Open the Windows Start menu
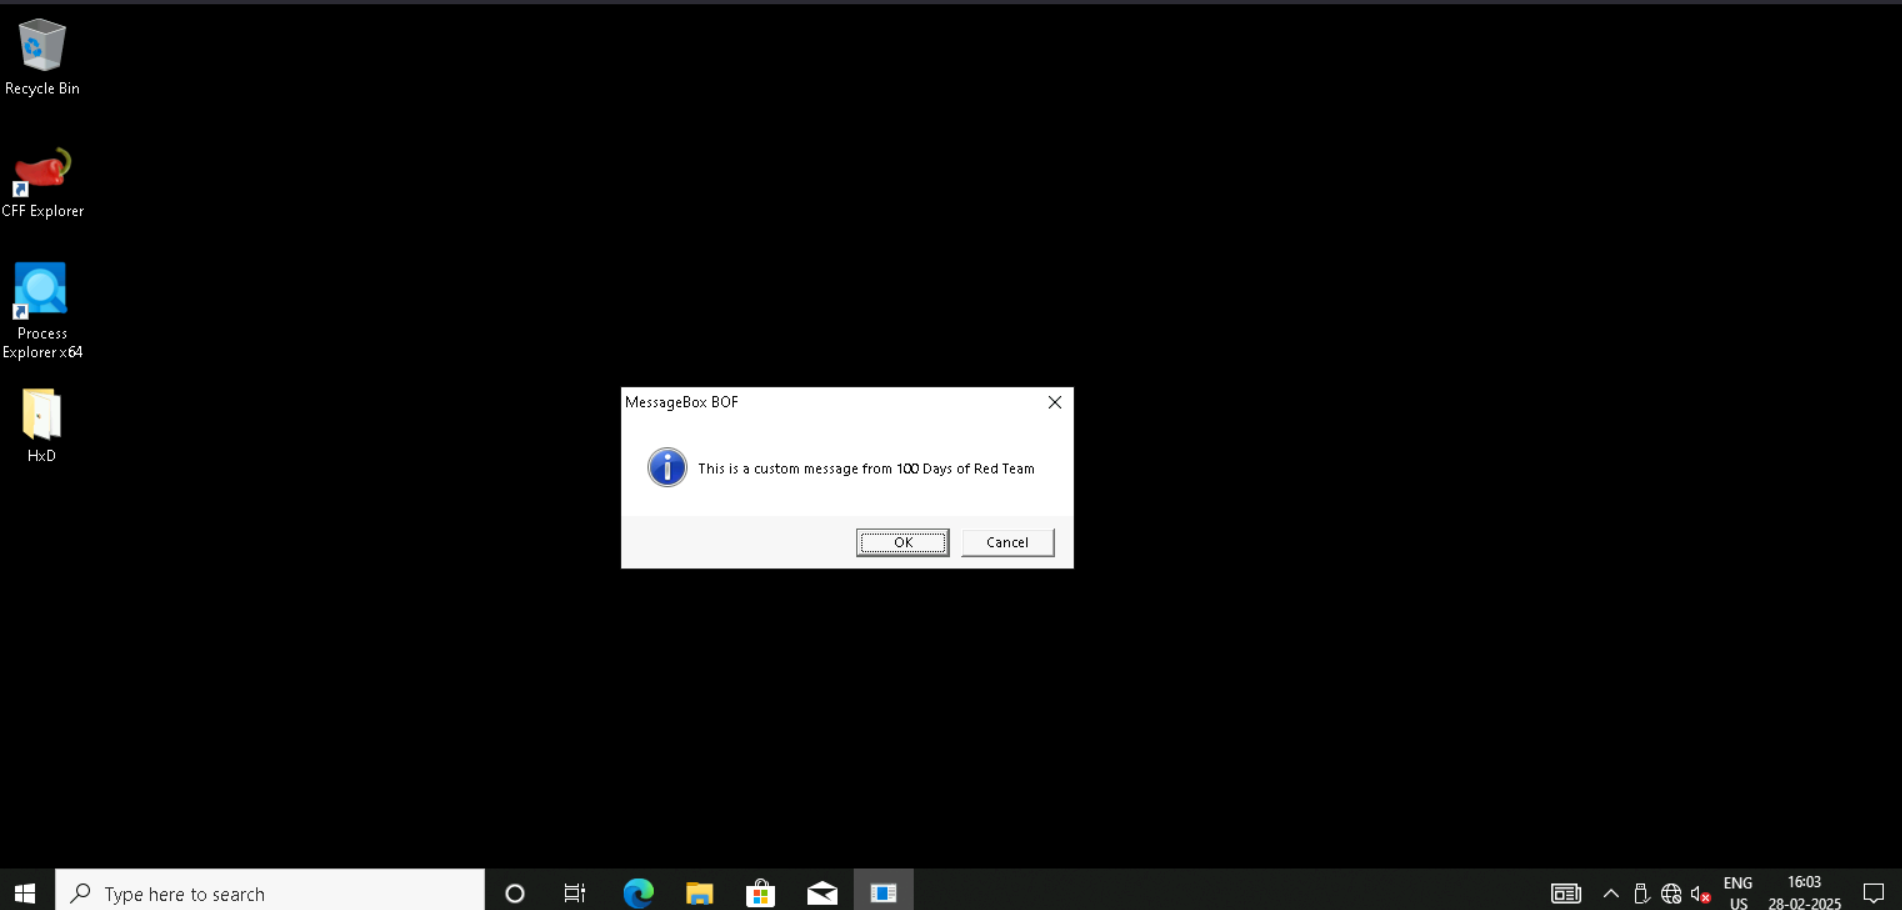The width and height of the screenshot is (1902, 910). [x=25, y=893]
